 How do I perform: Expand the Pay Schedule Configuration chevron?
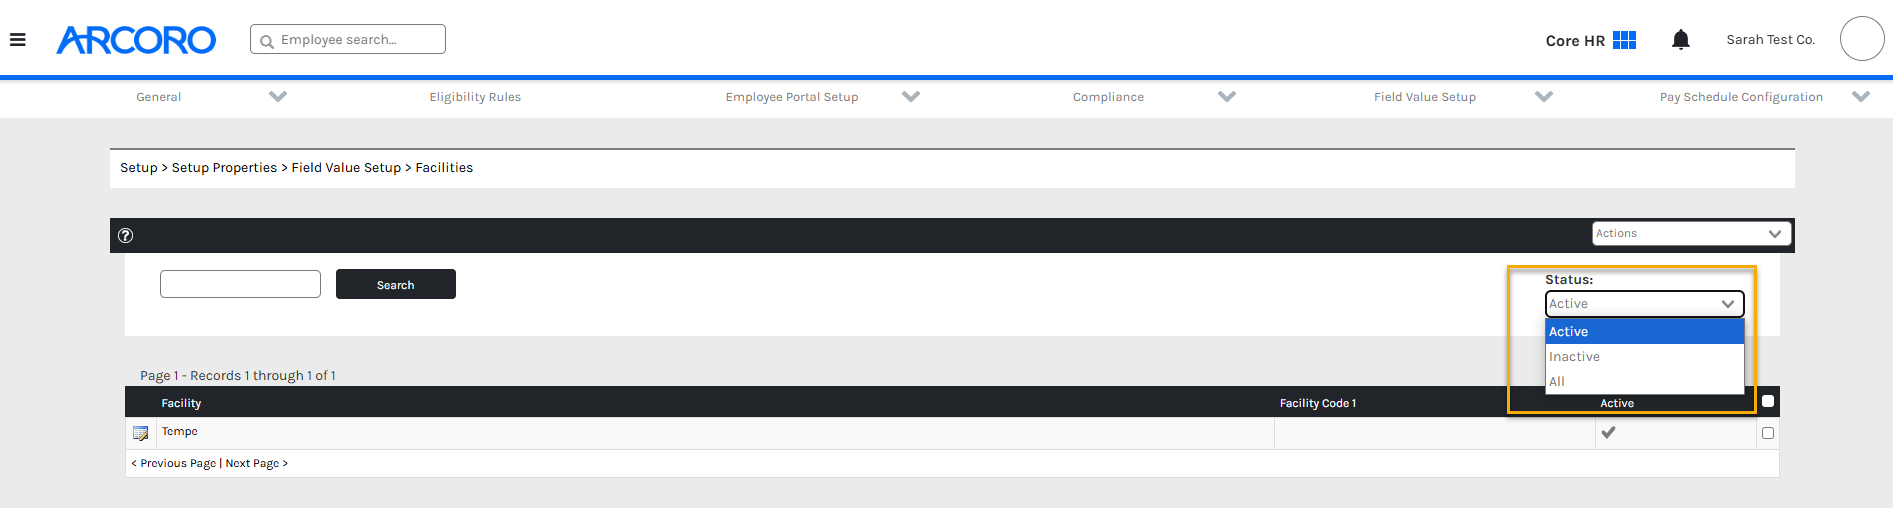click(x=1861, y=97)
